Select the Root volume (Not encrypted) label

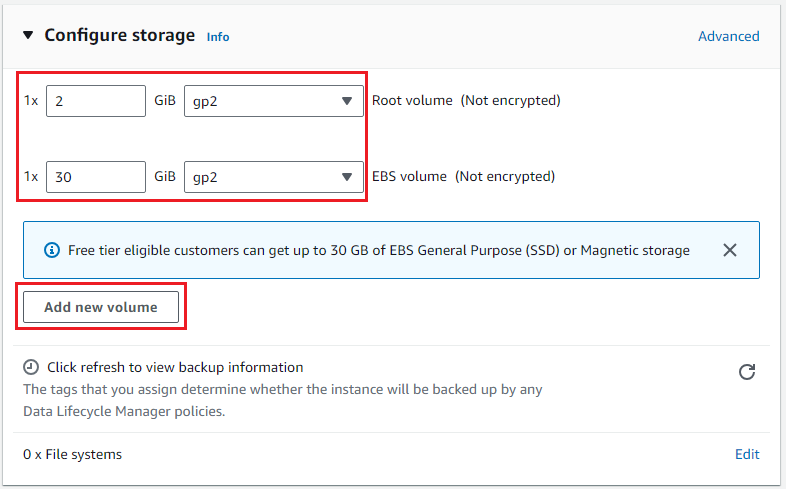point(466,101)
